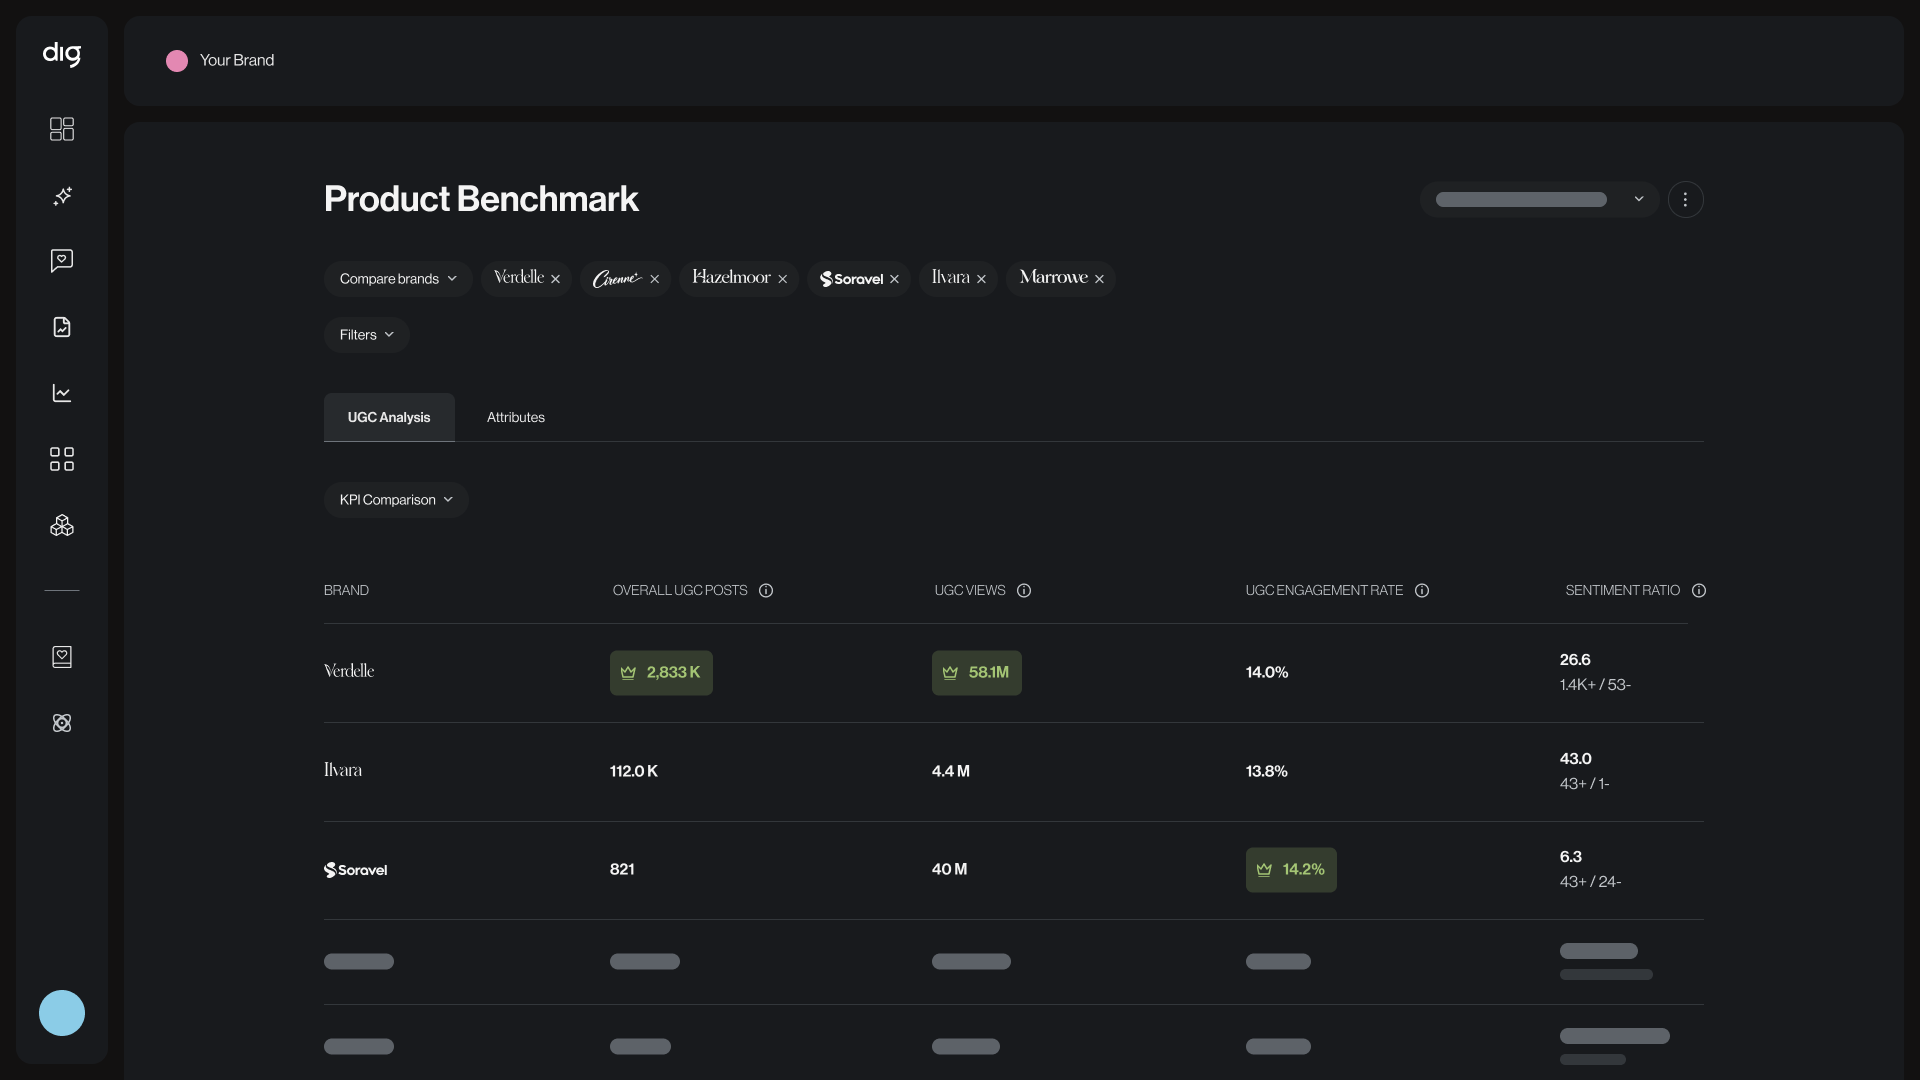Click the Verdelle 58.1M views badge
Image resolution: width=1920 pixels, height=1080 pixels.
click(977, 673)
